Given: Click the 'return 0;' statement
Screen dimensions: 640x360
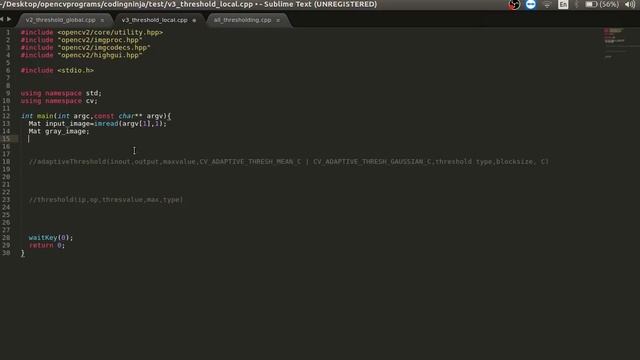Looking at the screenshot, I should coord(47,245).
